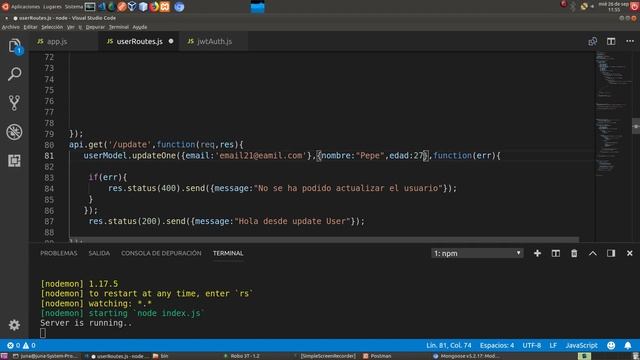Open the Search view in activity bar
Screen dimensions: 640x360
(14, 74)
